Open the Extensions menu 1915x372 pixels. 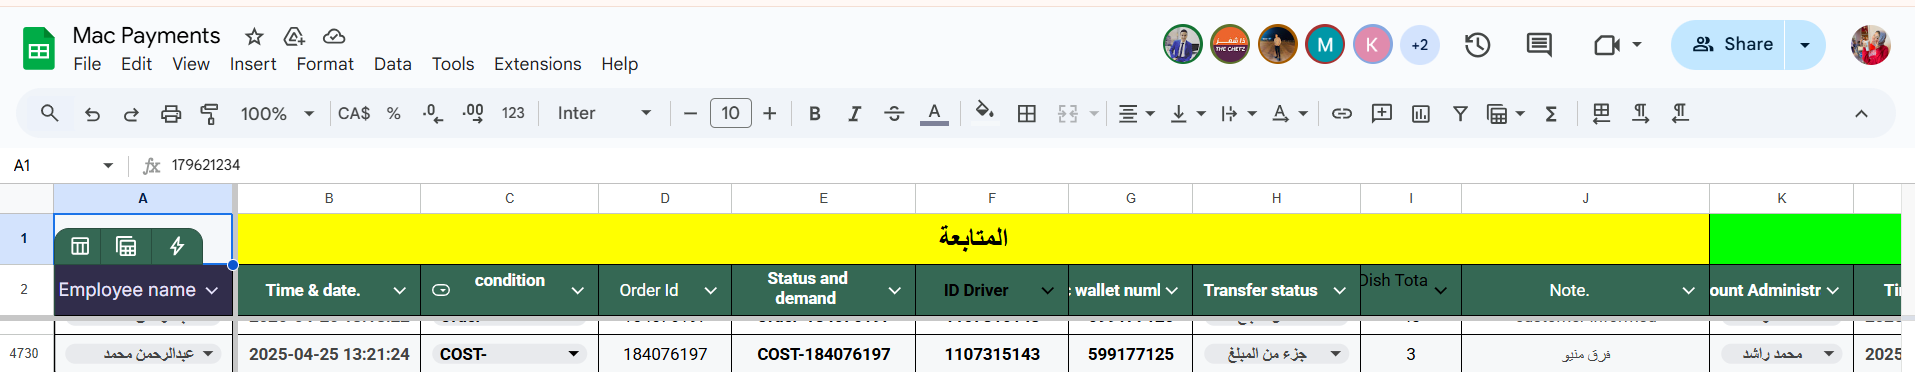pos(537,64)
